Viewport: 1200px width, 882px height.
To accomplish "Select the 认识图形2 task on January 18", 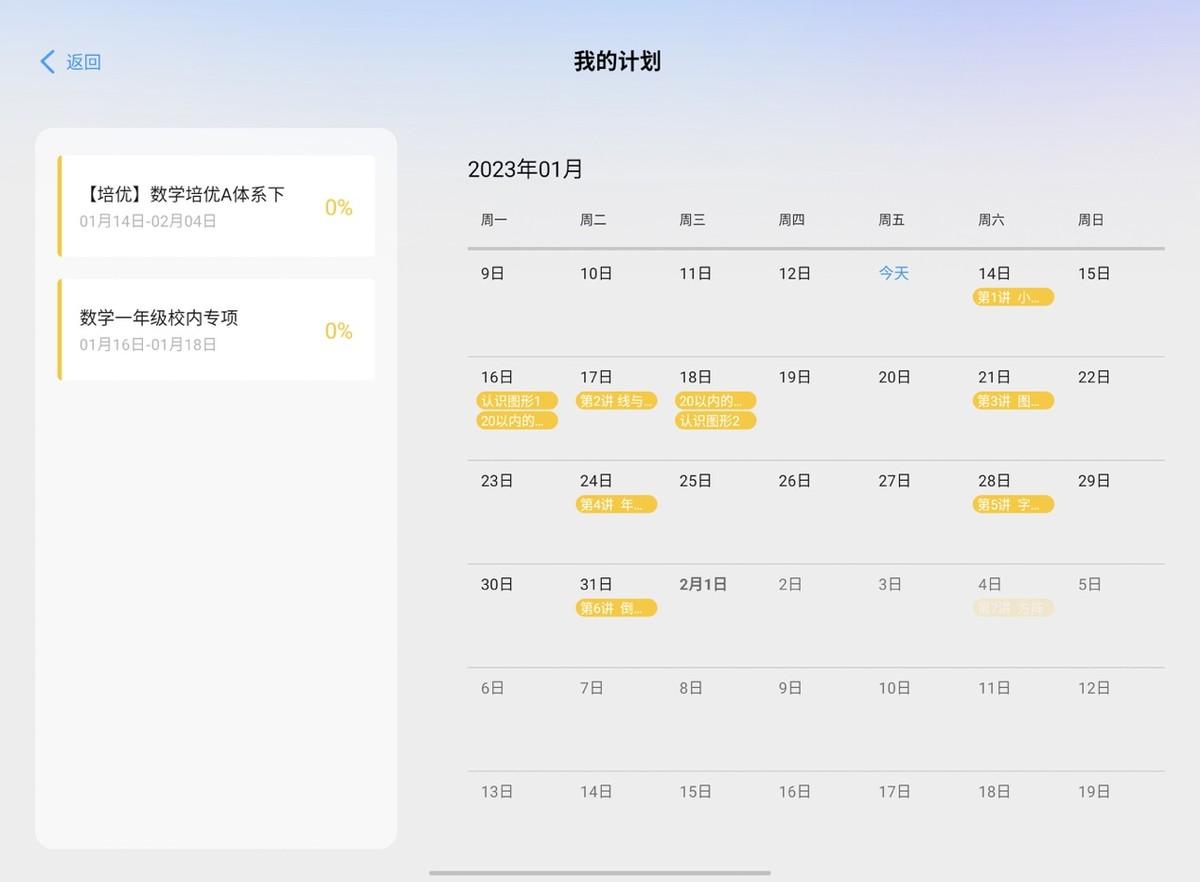I will pos(716,420).
